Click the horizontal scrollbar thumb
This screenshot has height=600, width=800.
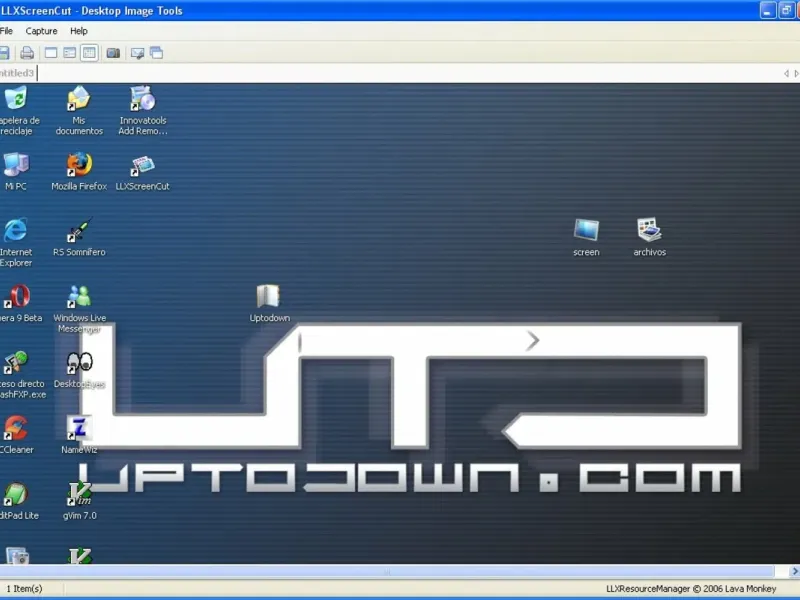click(x=387, y=571)
